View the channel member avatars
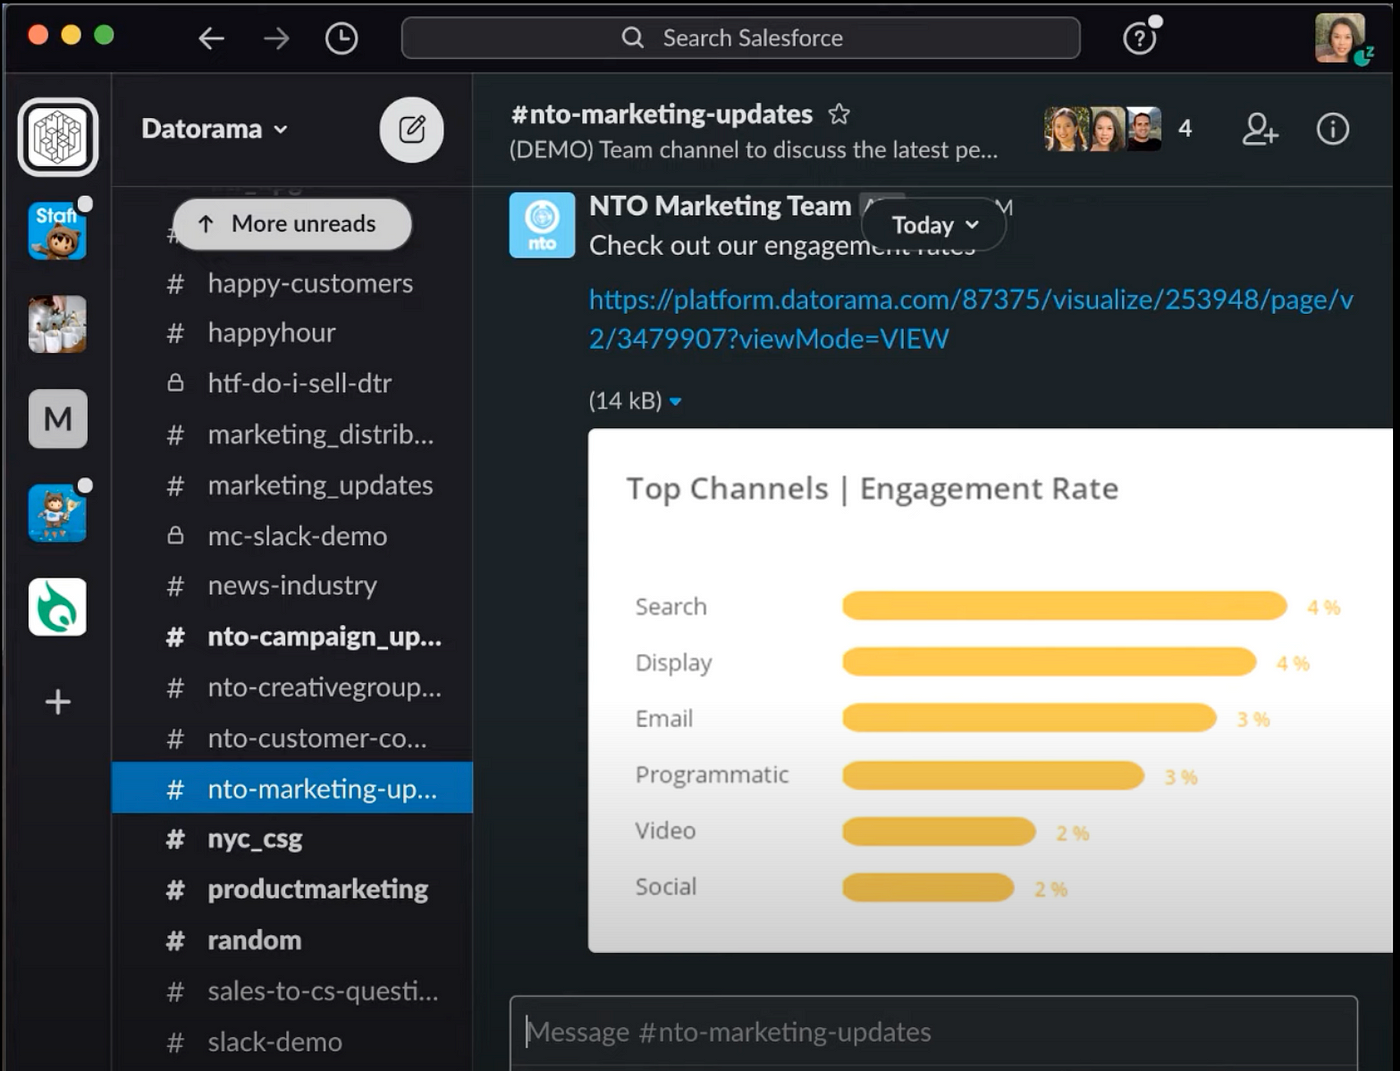Screen dimensions: 1400x1071 tap(1103, 129)
